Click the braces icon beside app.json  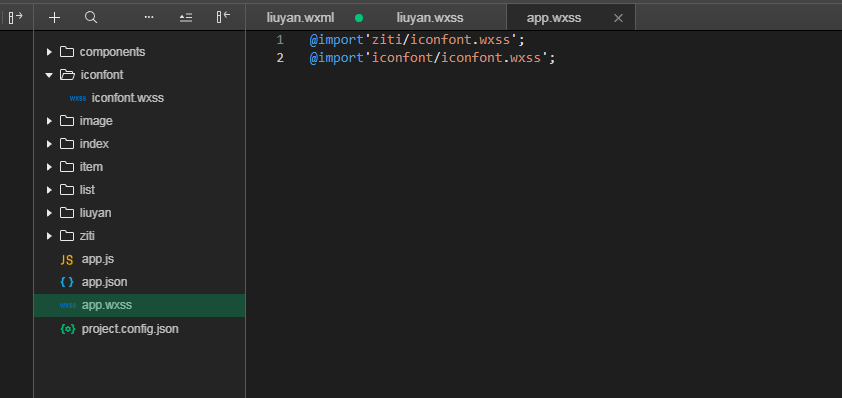point(67,282)
